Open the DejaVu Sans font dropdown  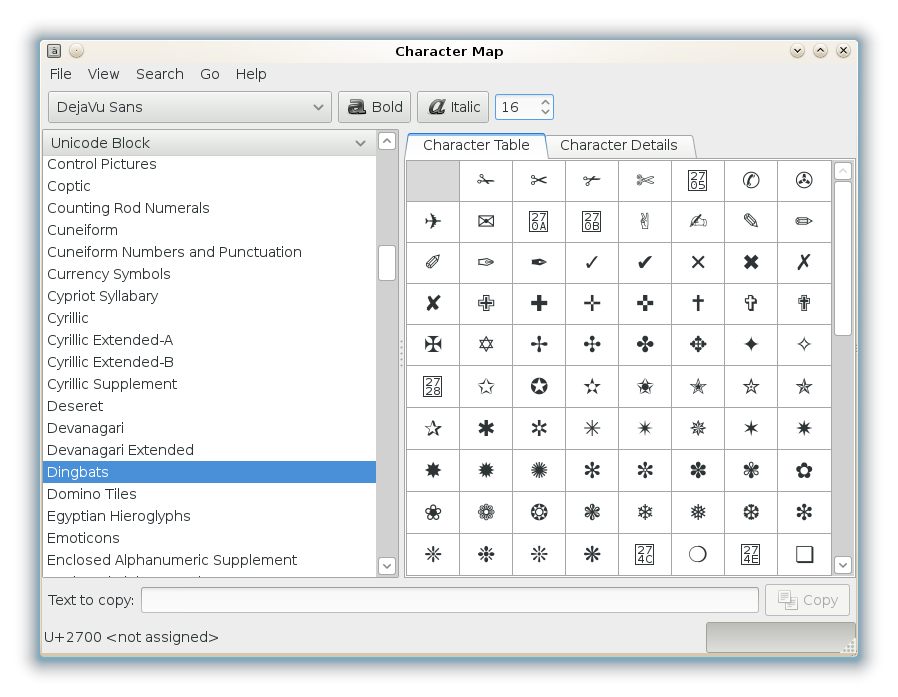[189, 107]
